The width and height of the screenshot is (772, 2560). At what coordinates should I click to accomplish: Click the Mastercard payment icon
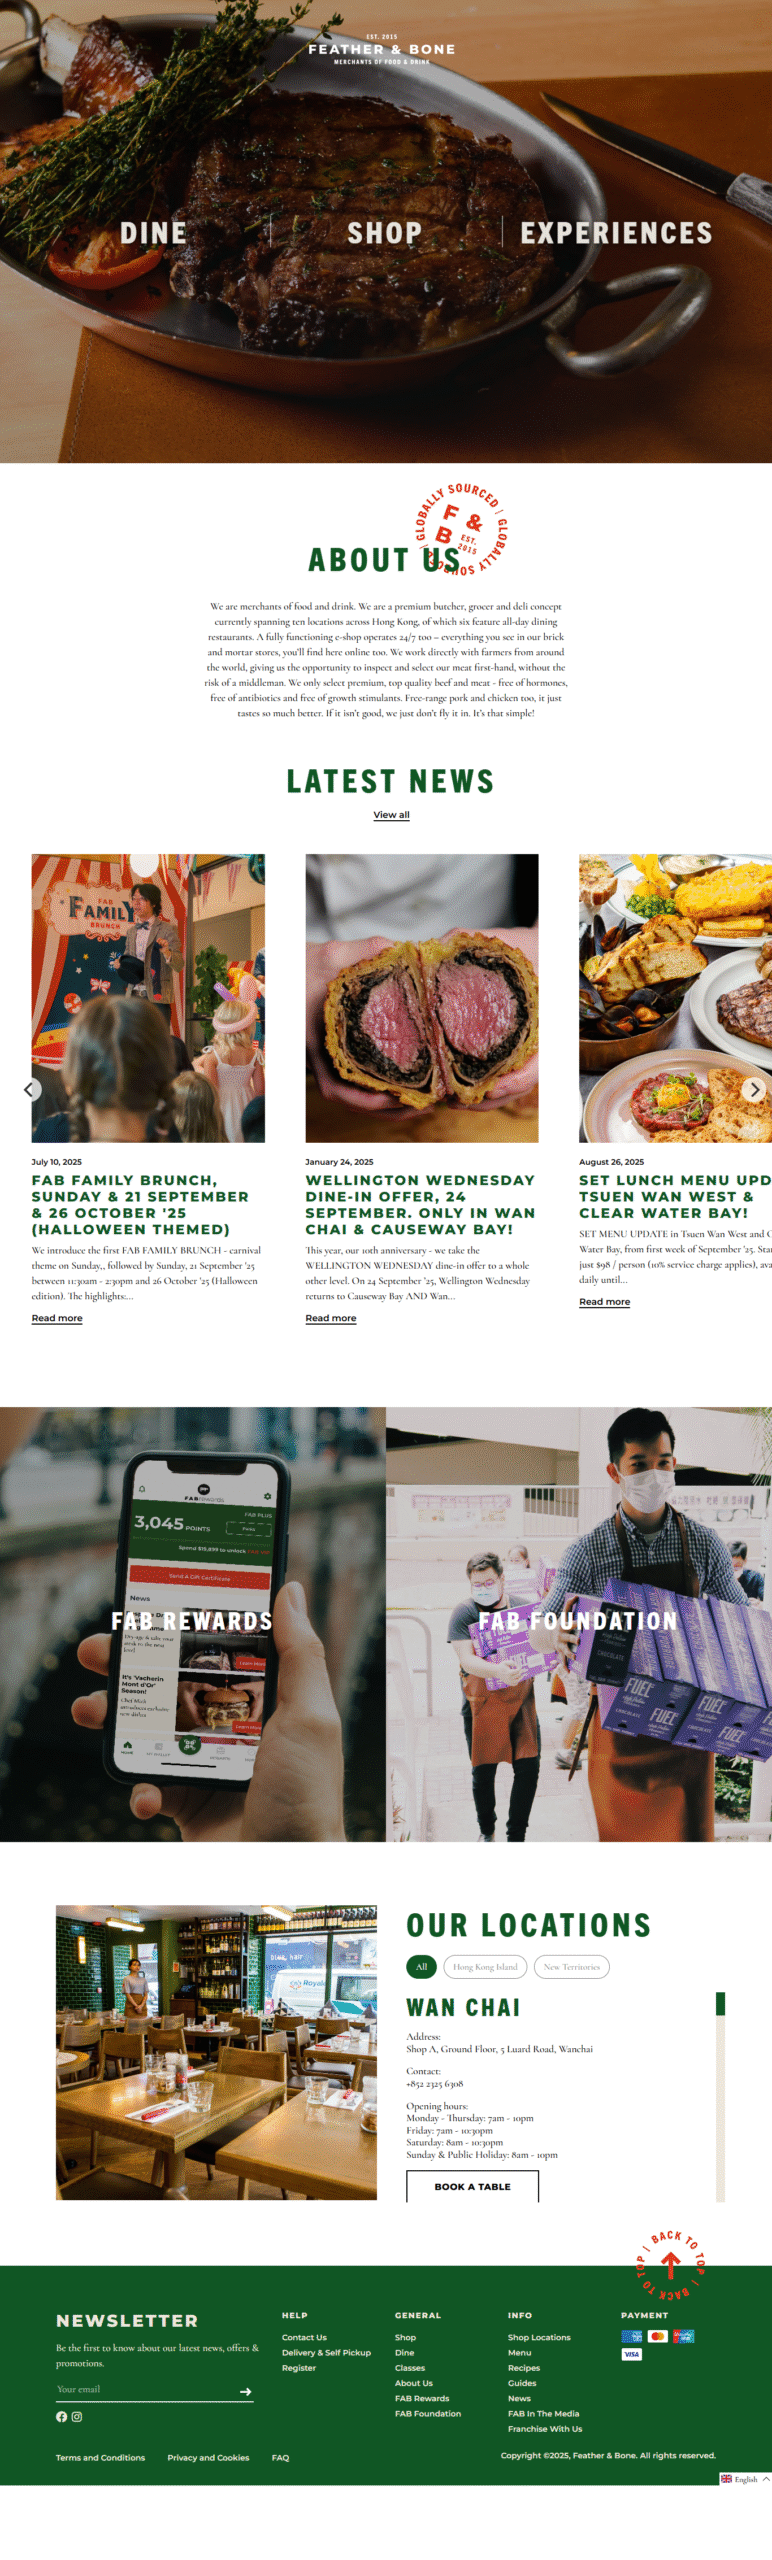657,2336
